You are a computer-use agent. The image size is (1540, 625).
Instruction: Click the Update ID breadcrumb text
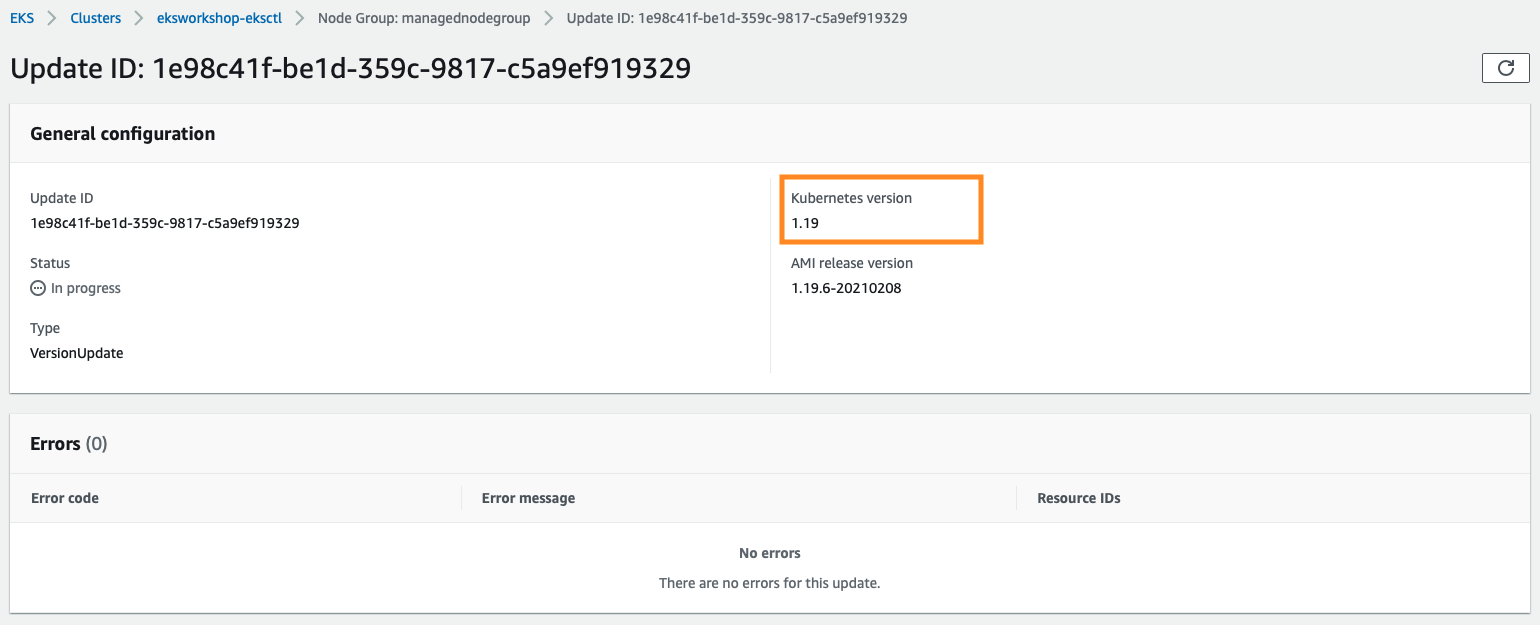[x=736, y=18]
